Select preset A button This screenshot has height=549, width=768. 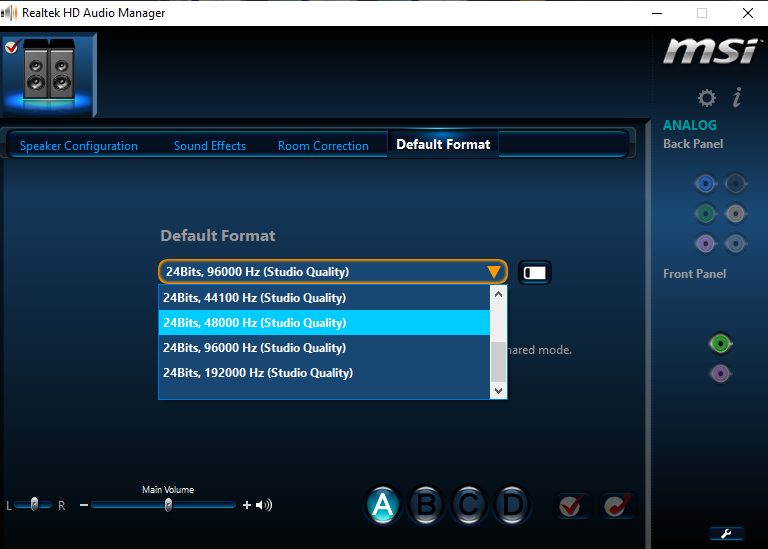pyautogui.click(x=382, y=506)
